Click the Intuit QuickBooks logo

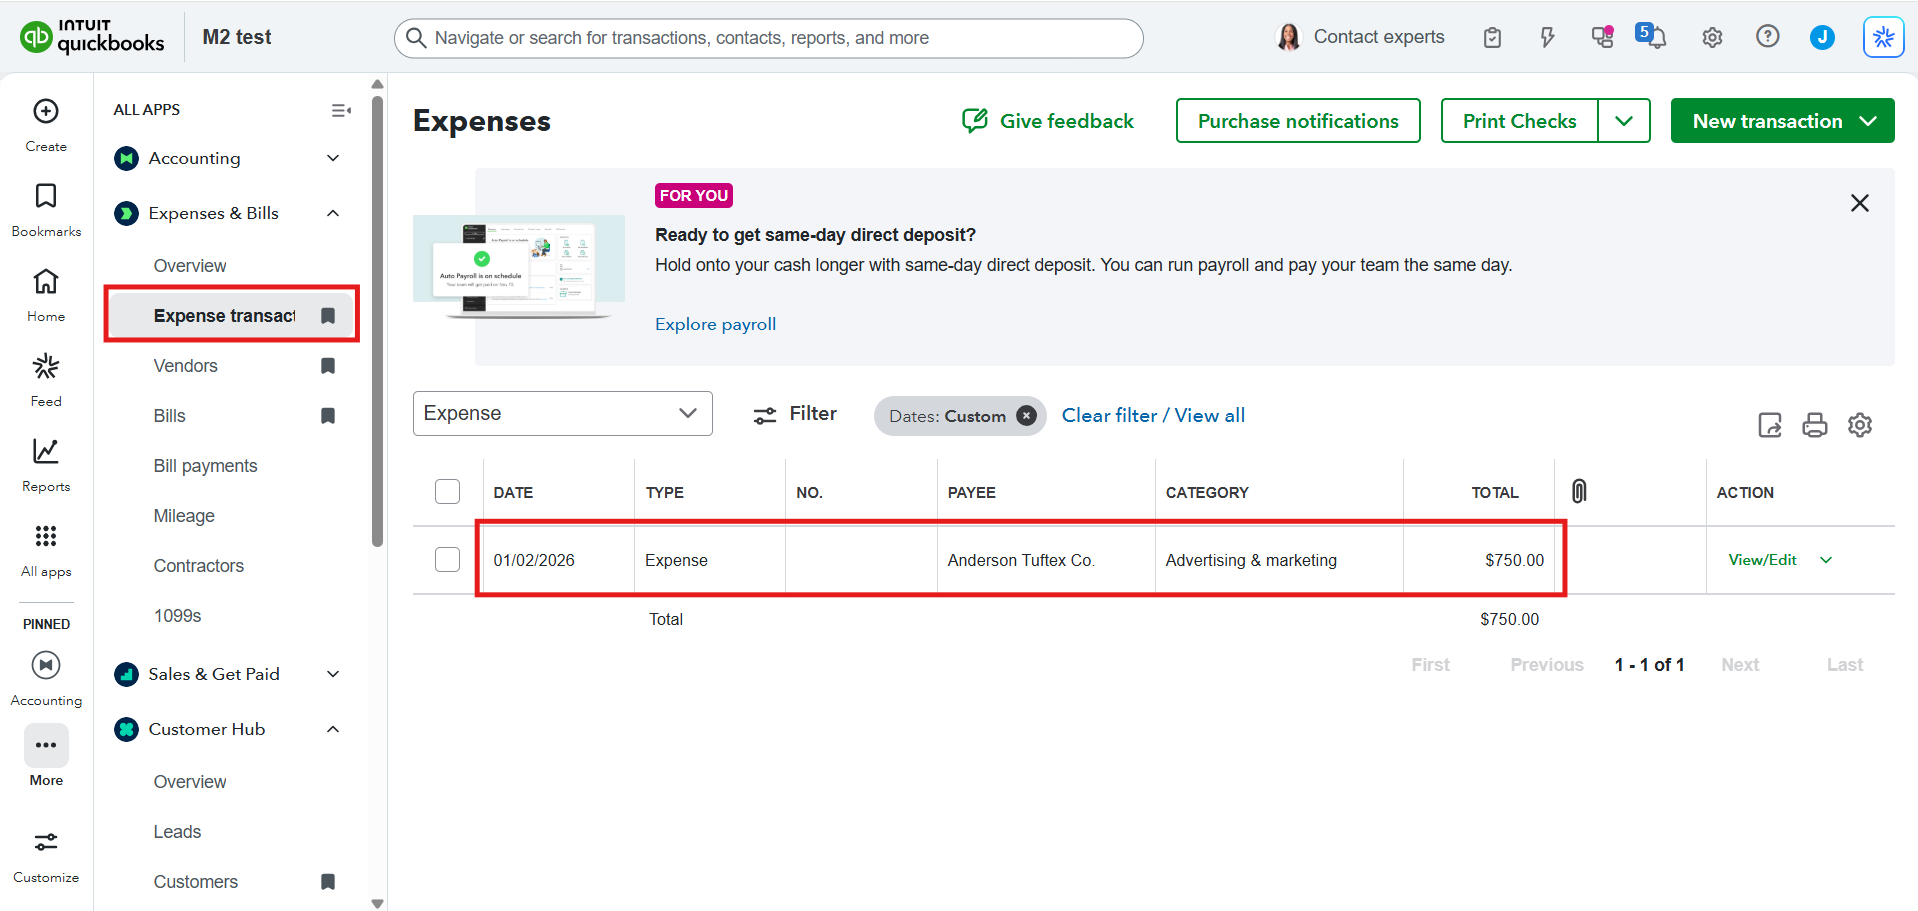pos(92,37)
